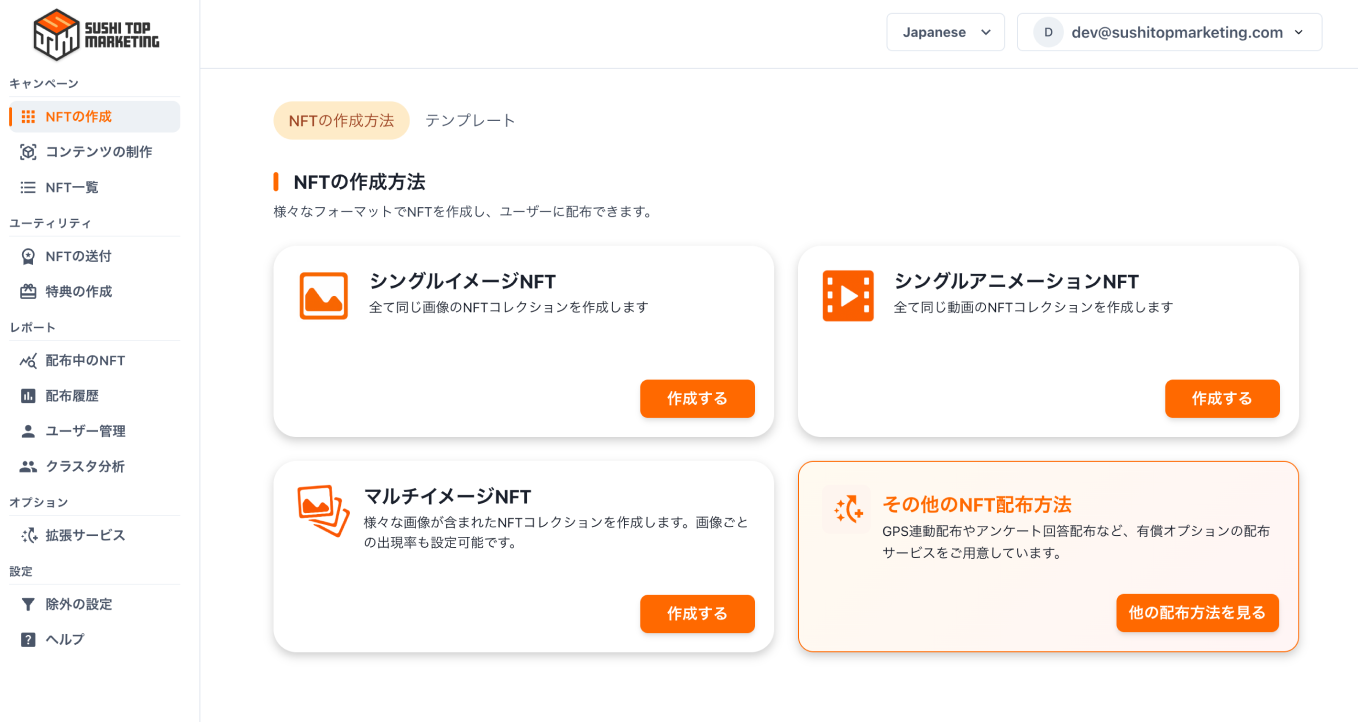Click the コンテンツの制作 icon in sidebar
1358x722 pixels.
28,152
